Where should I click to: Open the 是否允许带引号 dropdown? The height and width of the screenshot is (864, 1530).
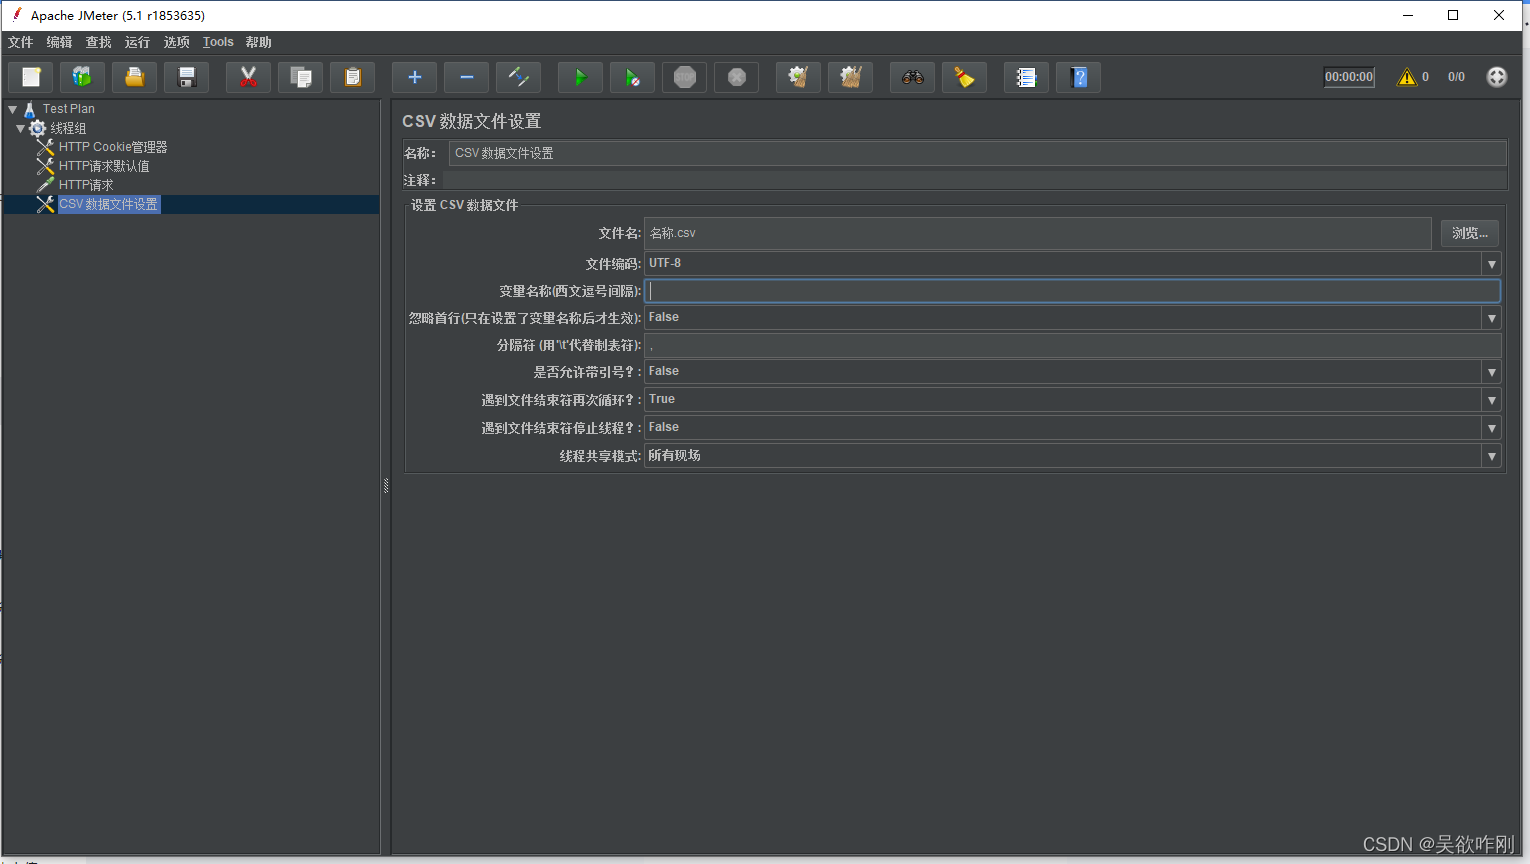click(1491, 372)
